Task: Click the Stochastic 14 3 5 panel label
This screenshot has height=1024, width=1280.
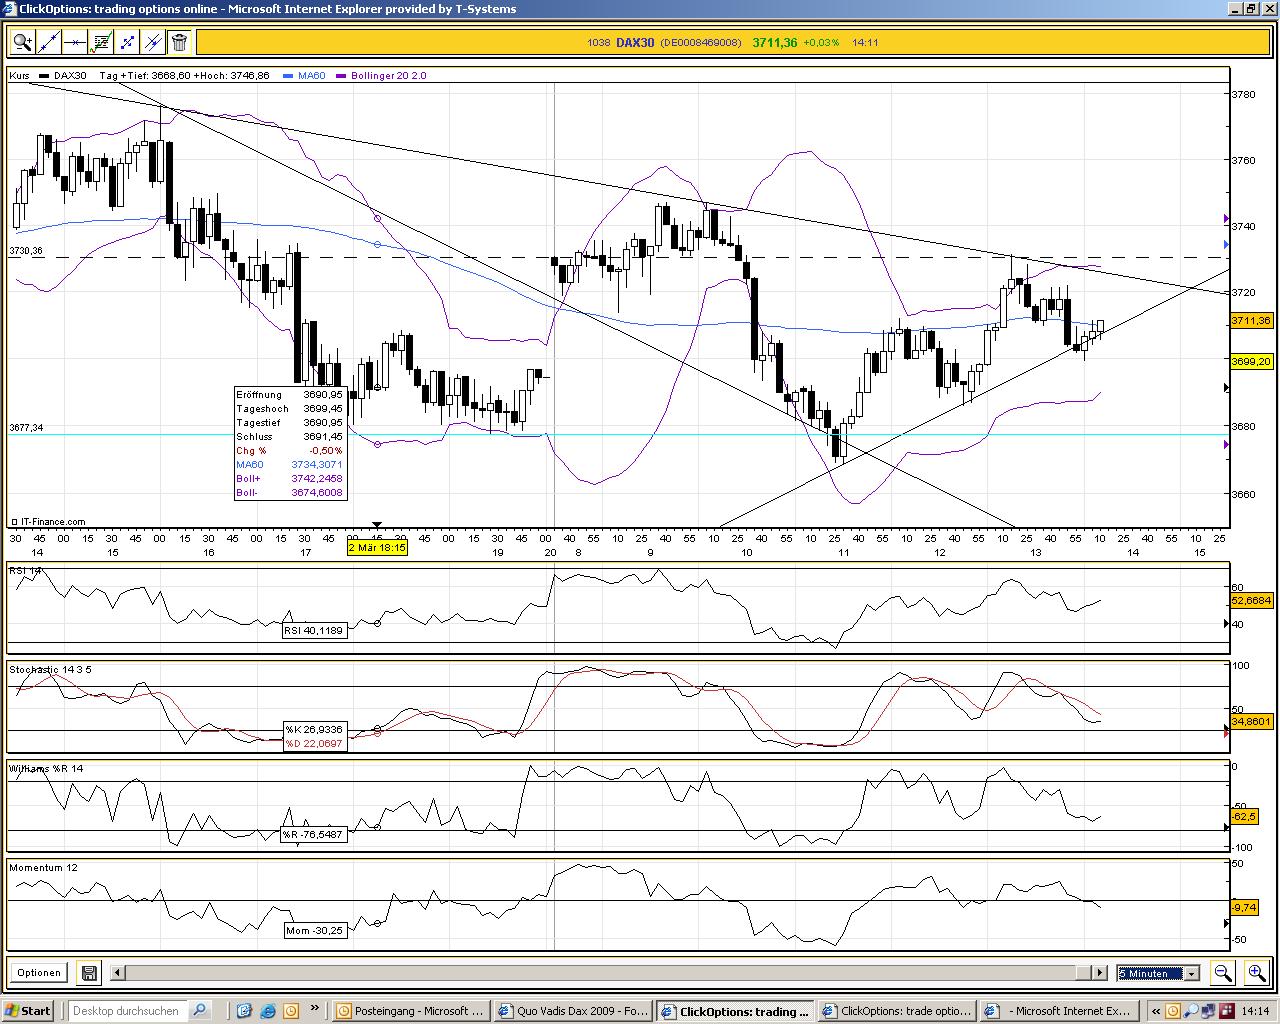Action: (x=50, y=669)
